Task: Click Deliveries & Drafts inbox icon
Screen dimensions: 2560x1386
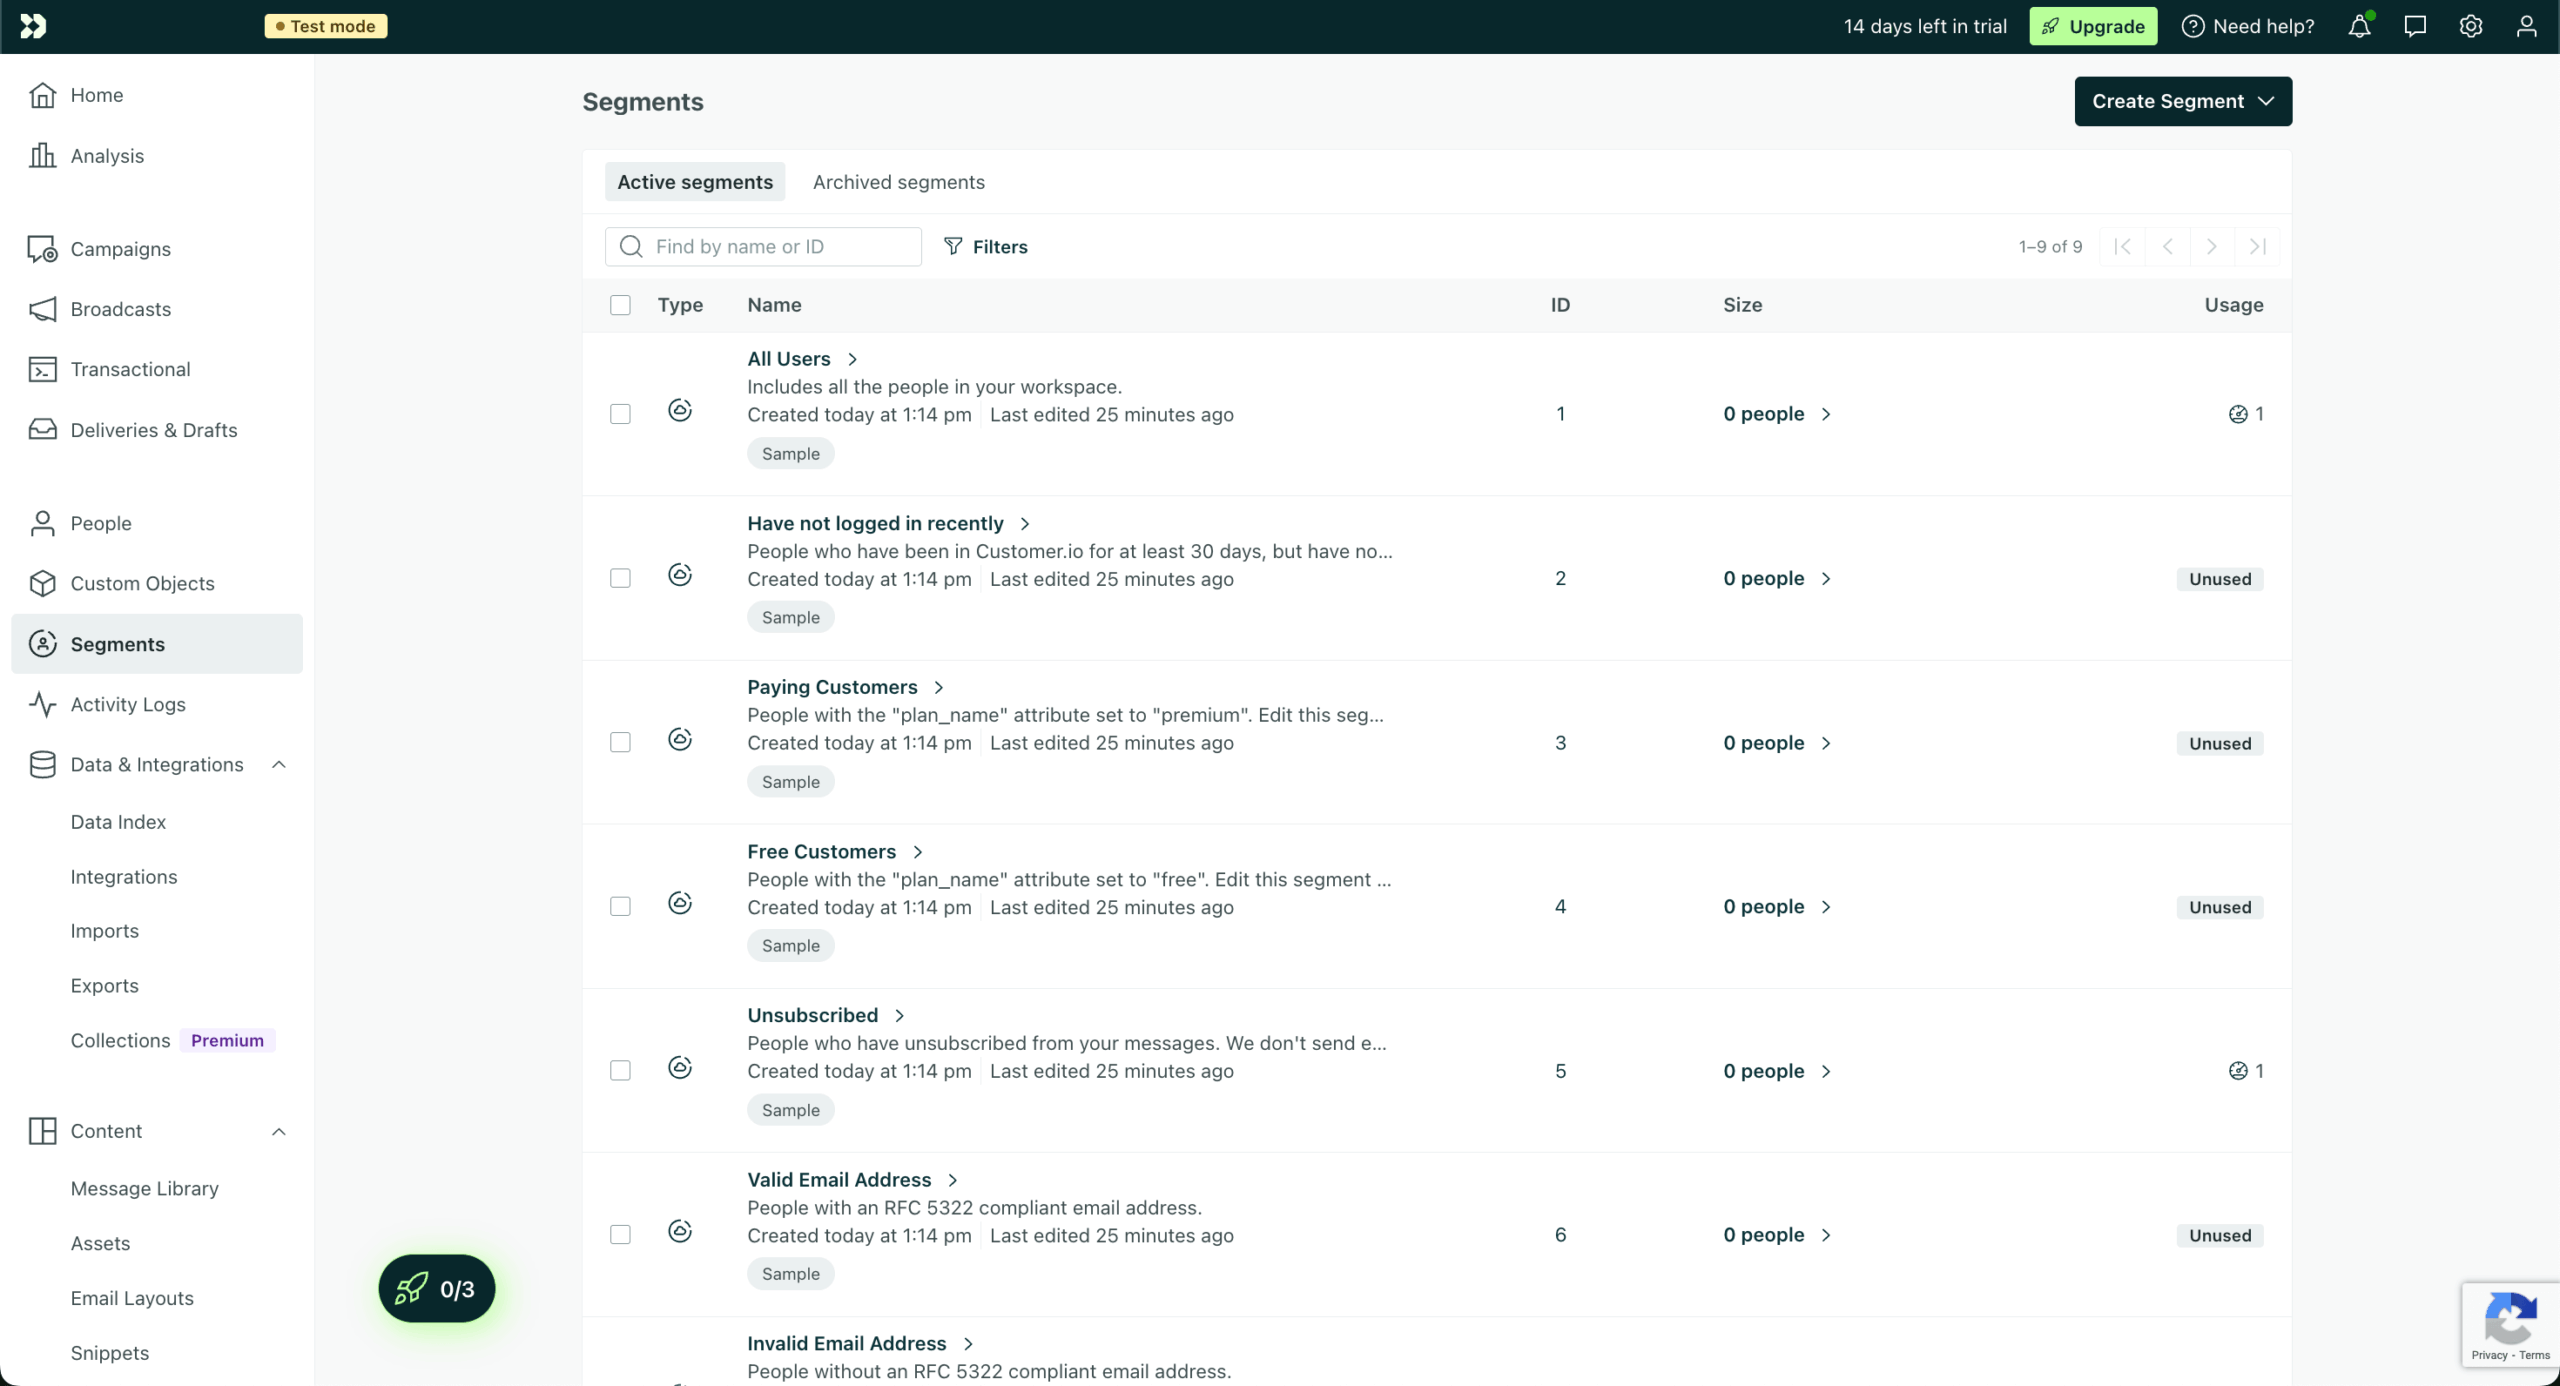Action: click(x=42, y=429)
